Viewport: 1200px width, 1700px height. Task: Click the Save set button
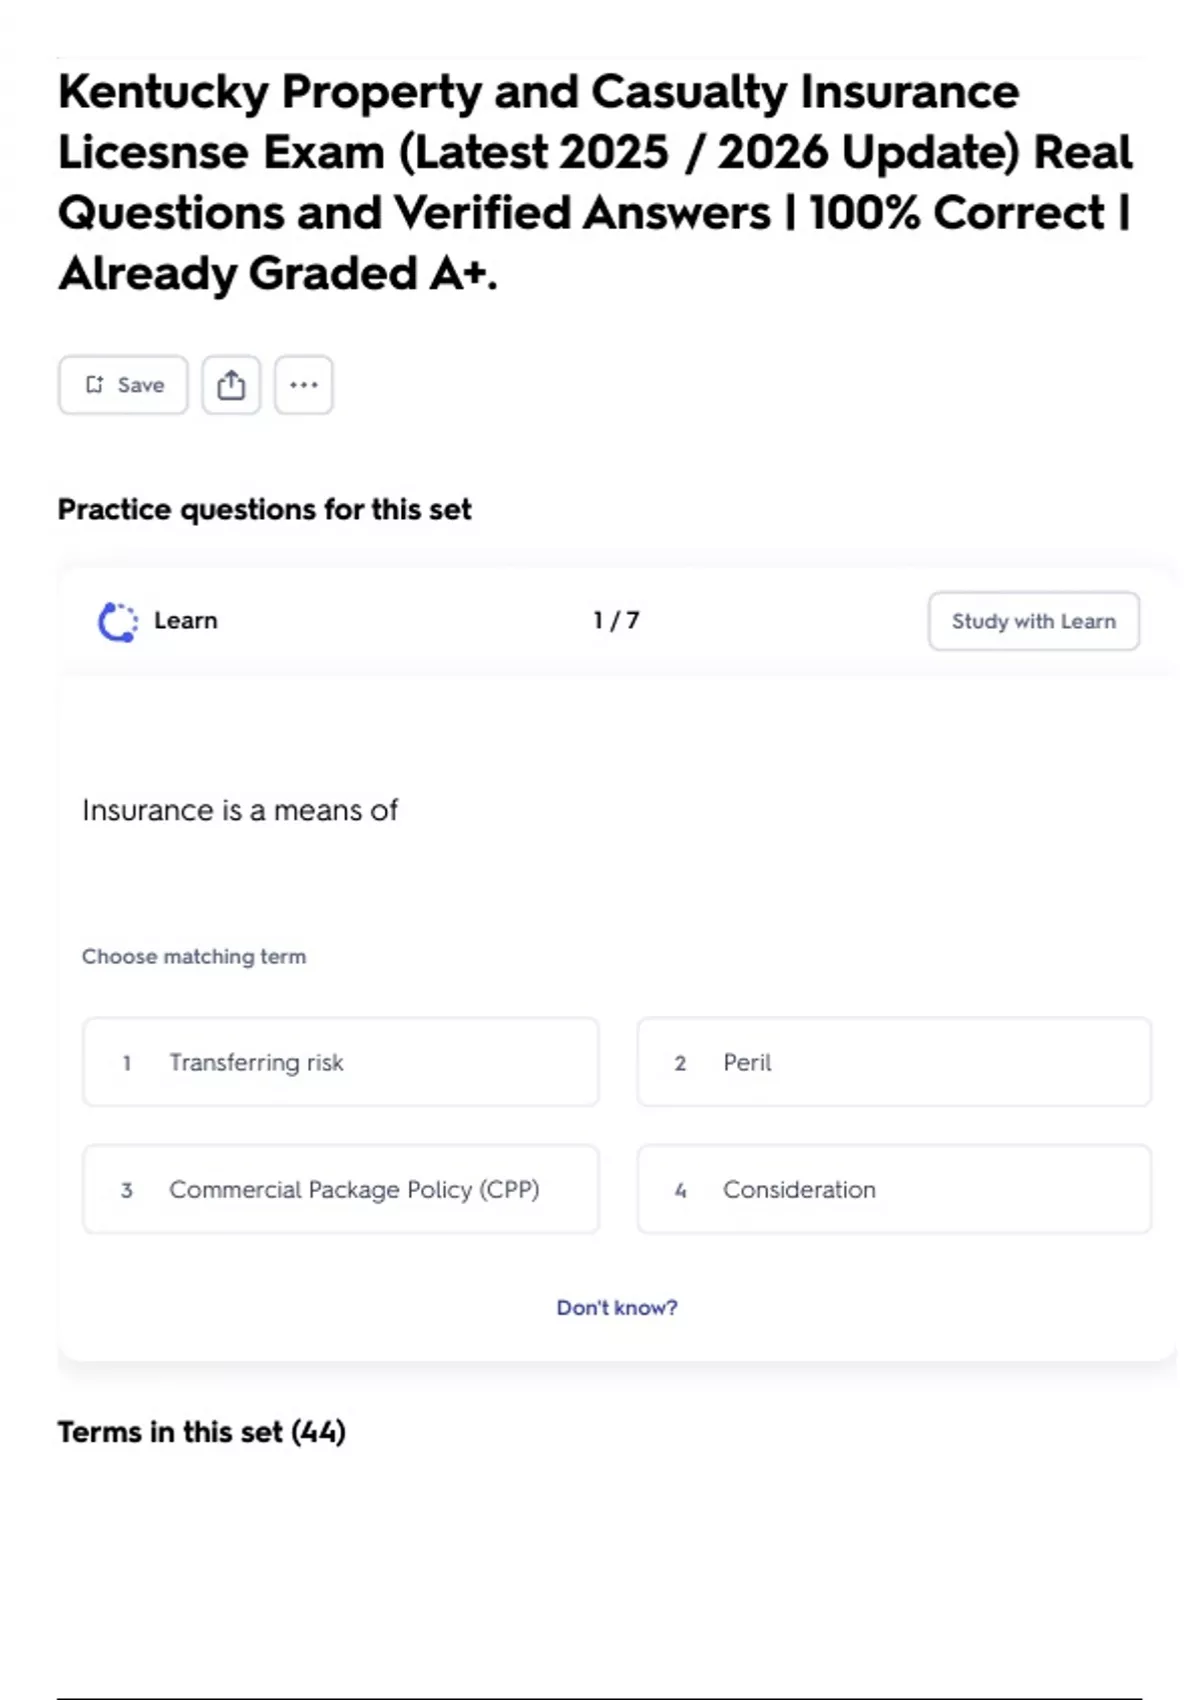click(123, 385)
